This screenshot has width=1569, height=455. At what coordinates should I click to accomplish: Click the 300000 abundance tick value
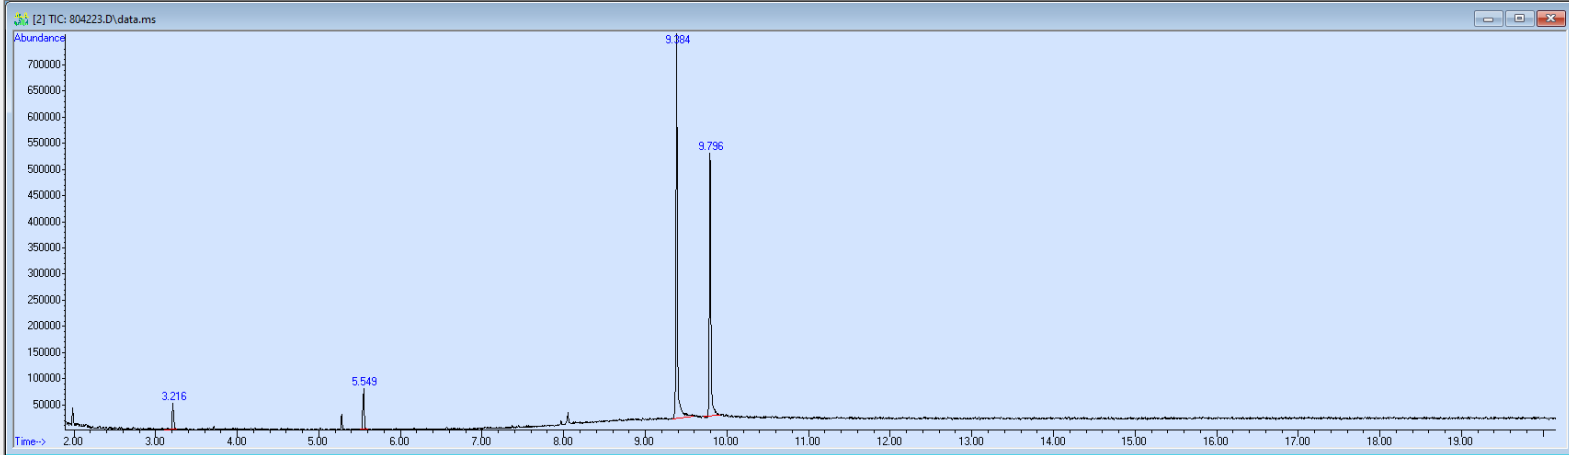coord(43,273)
